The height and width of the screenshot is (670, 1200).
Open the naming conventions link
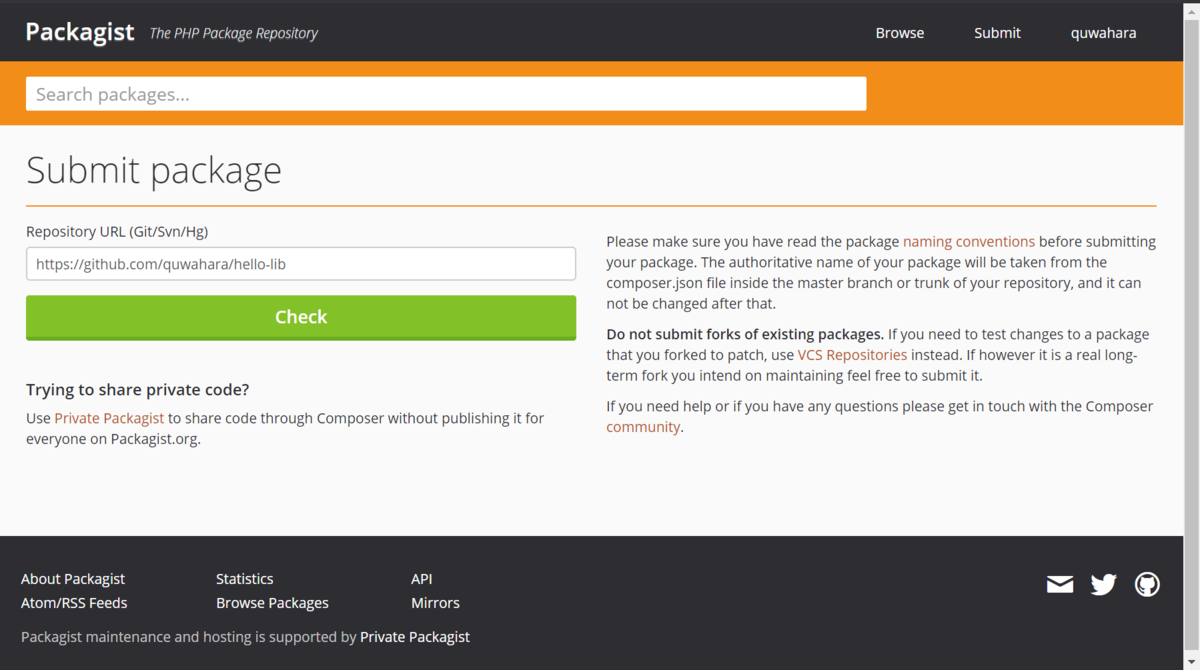pyautogui.click(x=968, y=241)
